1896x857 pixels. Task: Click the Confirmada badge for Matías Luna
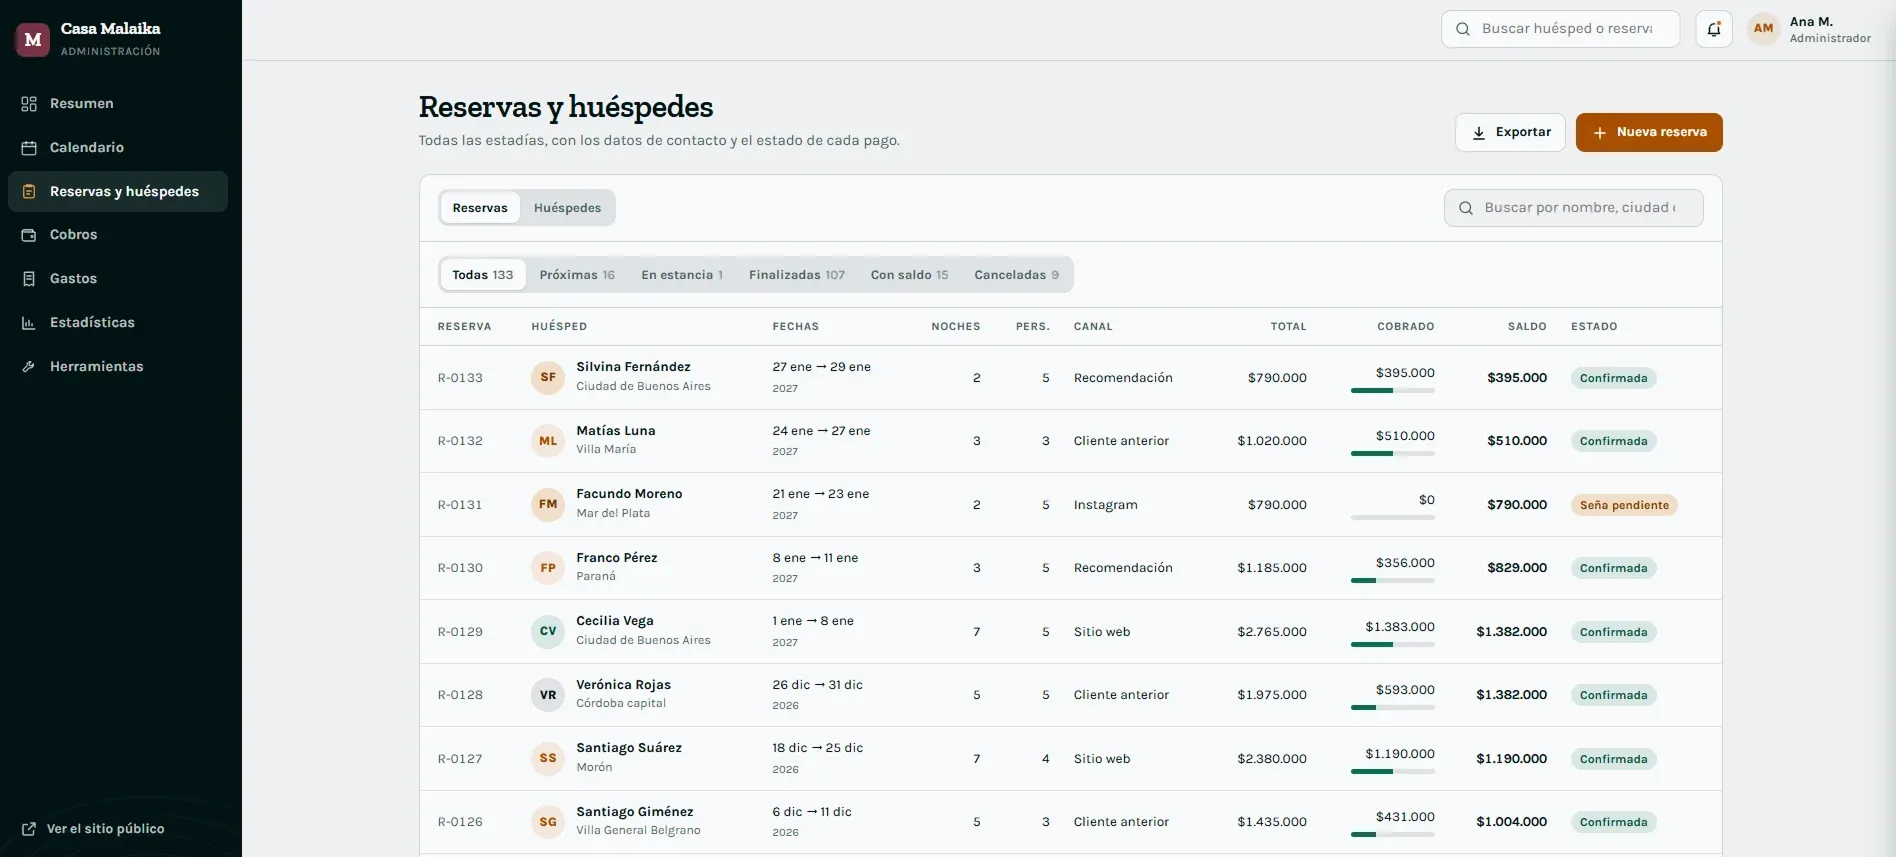pos(1613,441)
